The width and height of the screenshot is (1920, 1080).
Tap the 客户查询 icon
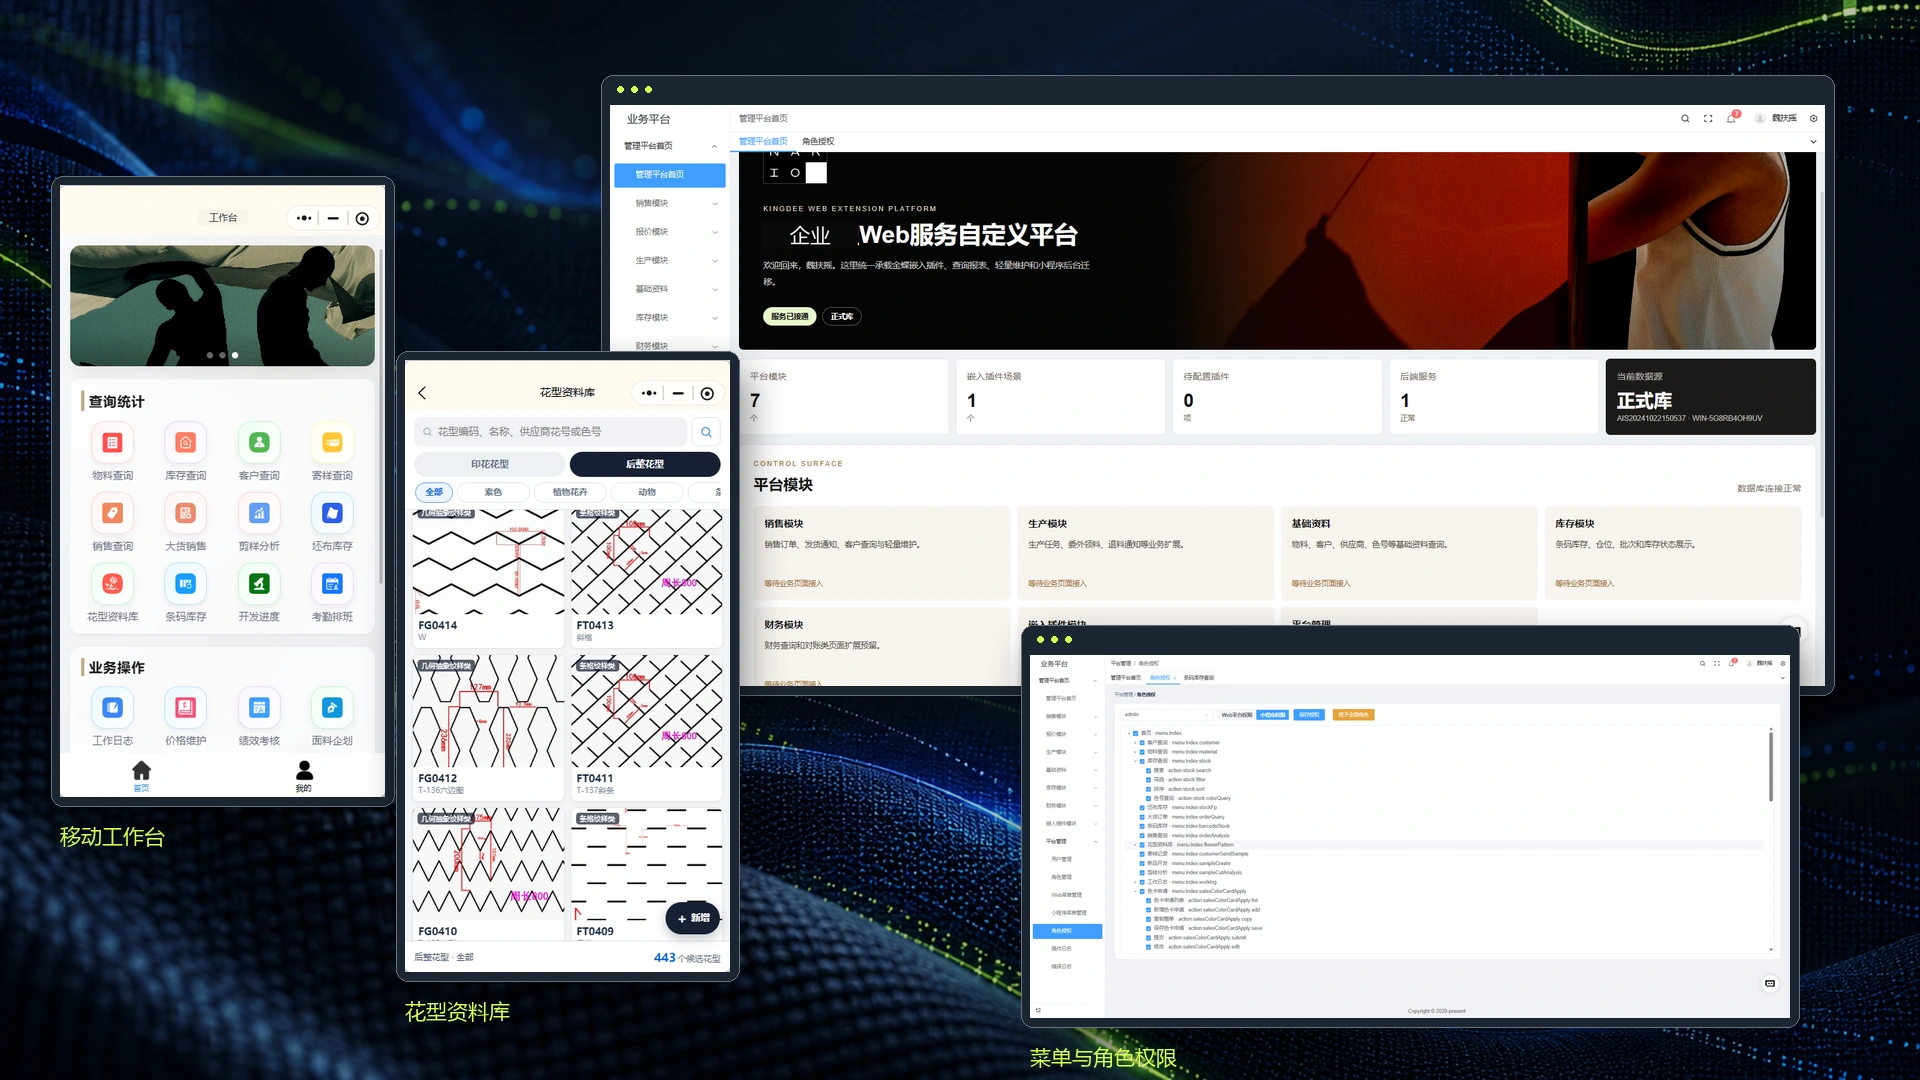(x=259, y=442)
